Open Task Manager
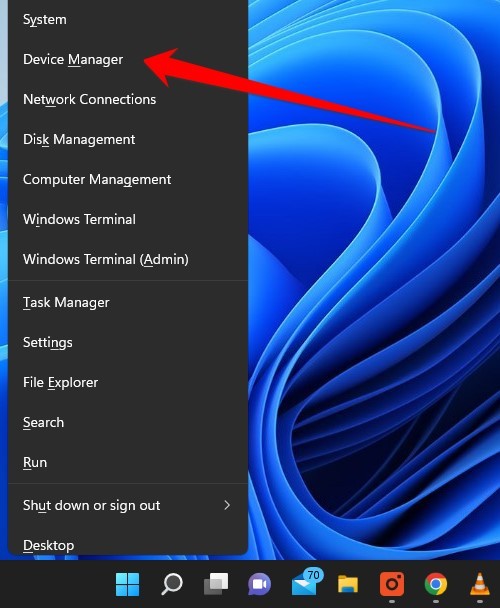The height and width of the screenshot is (608, 500). click(x=128, y=302)
